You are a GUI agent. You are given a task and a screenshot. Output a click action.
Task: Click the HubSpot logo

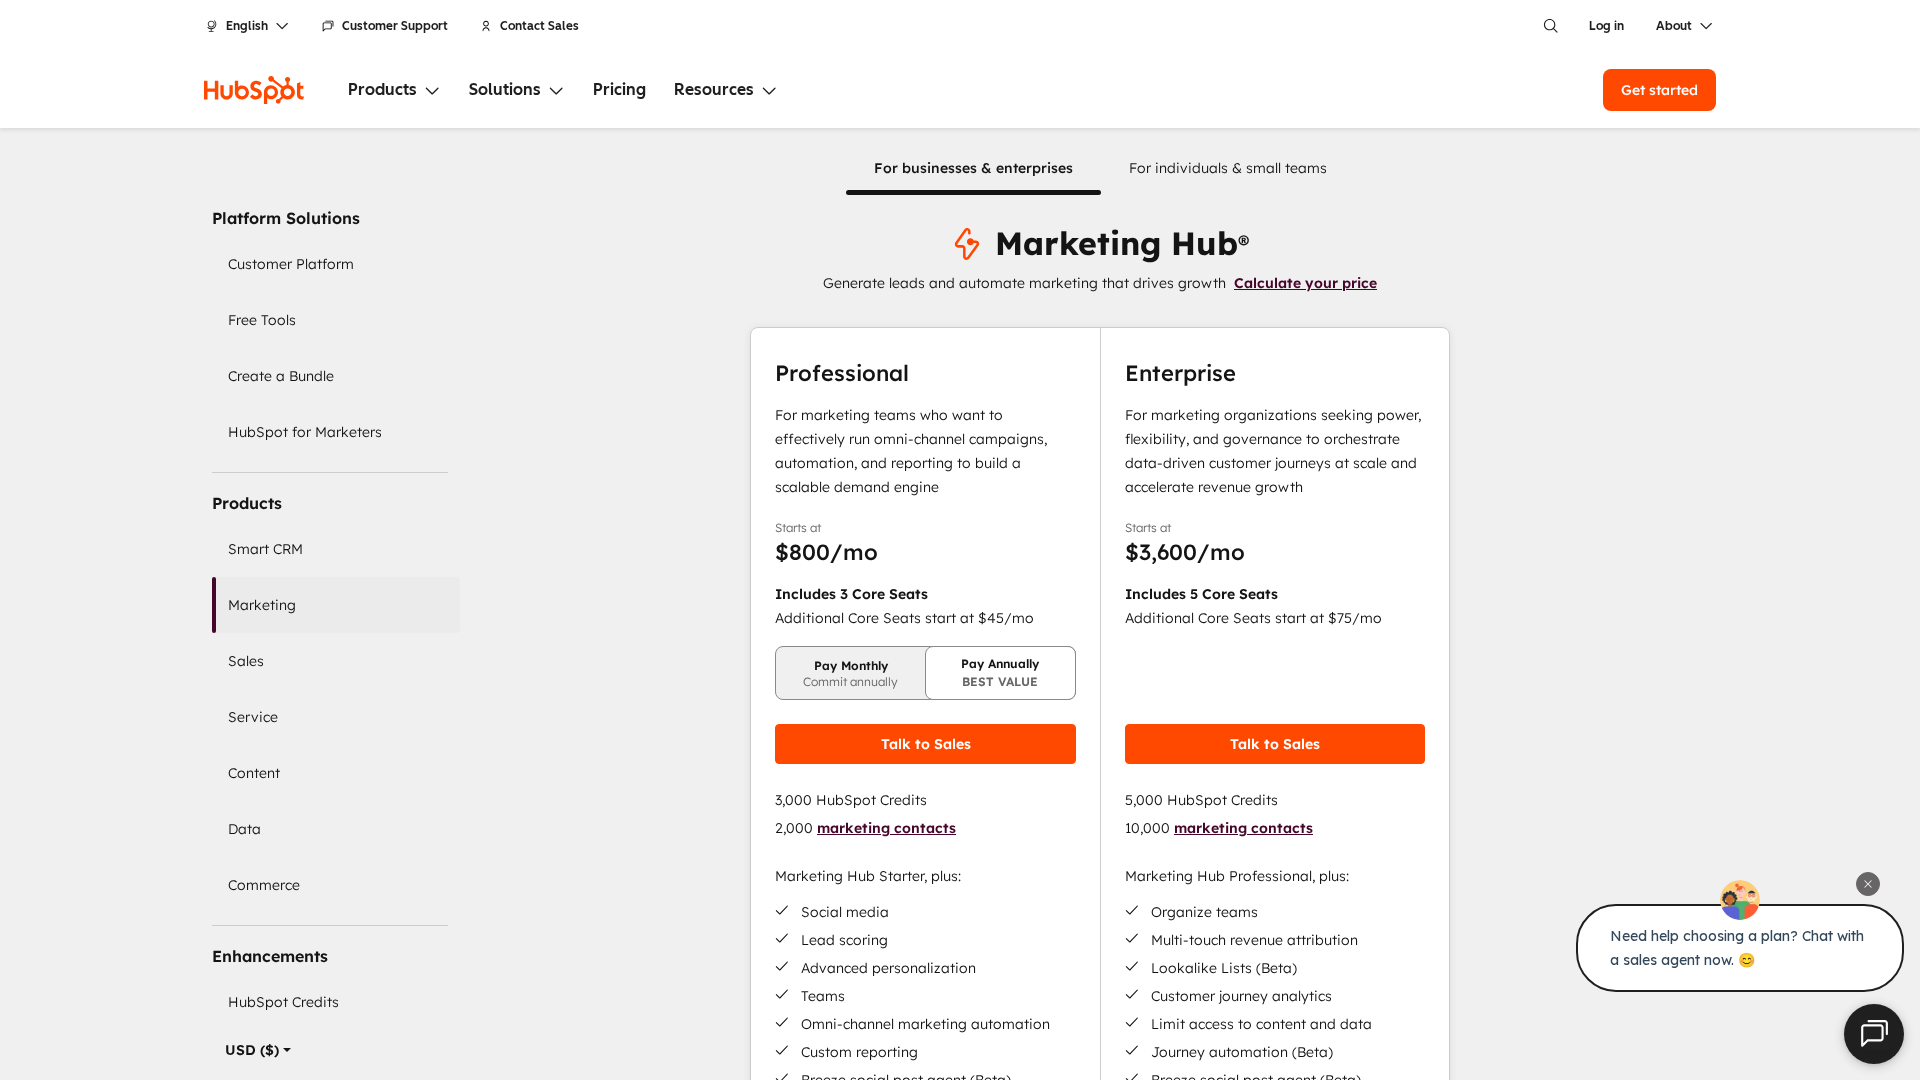point(253,90)
